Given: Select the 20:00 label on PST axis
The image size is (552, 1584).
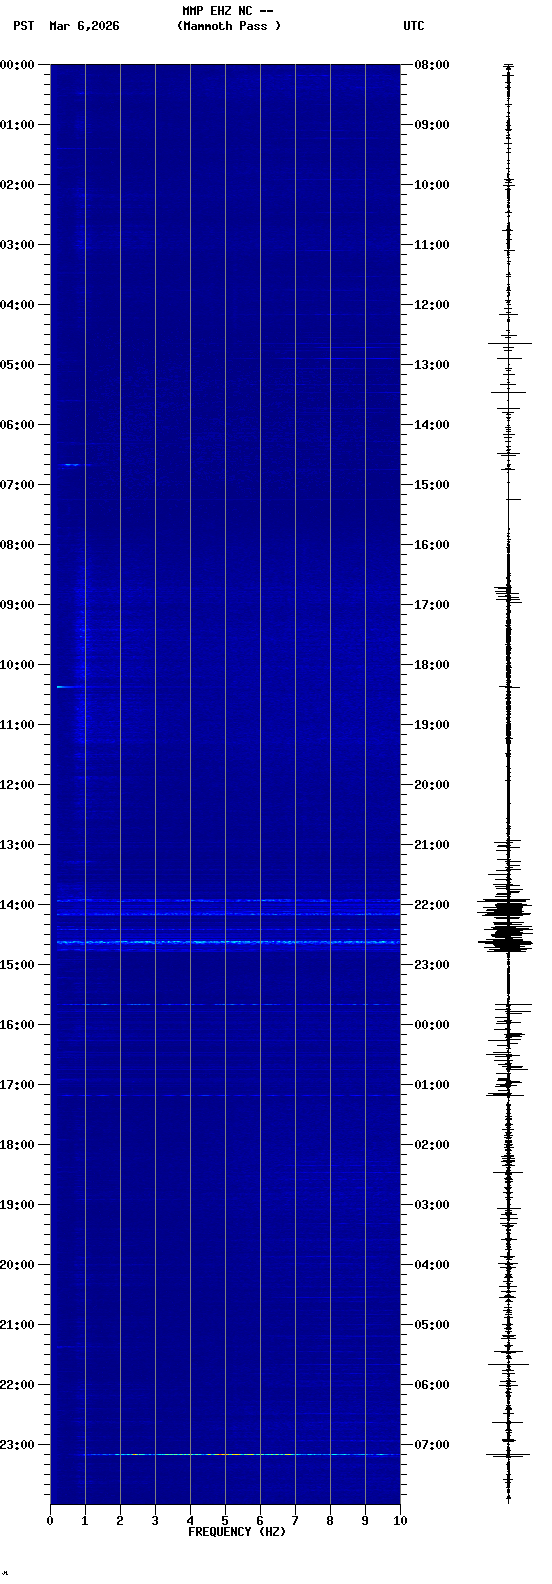Looking at the screenshot, I should [x=17, y=1265].
